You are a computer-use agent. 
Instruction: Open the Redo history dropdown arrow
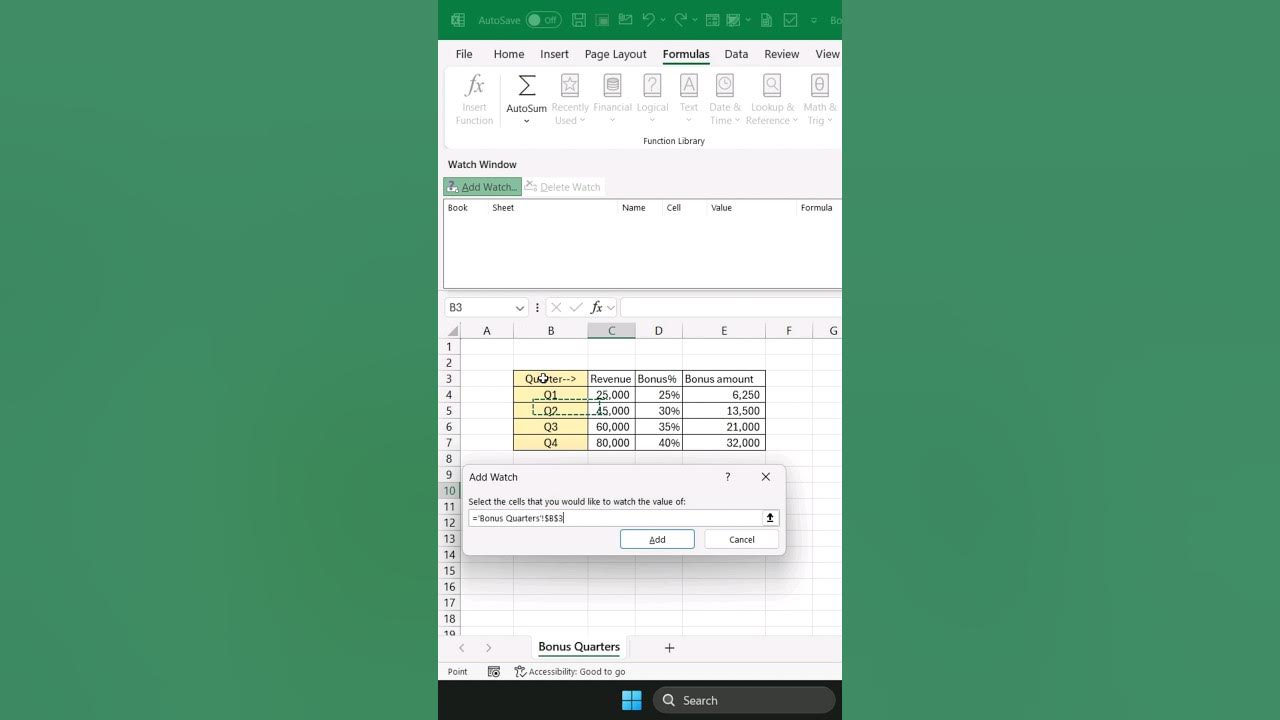click(x=695, y=20)
